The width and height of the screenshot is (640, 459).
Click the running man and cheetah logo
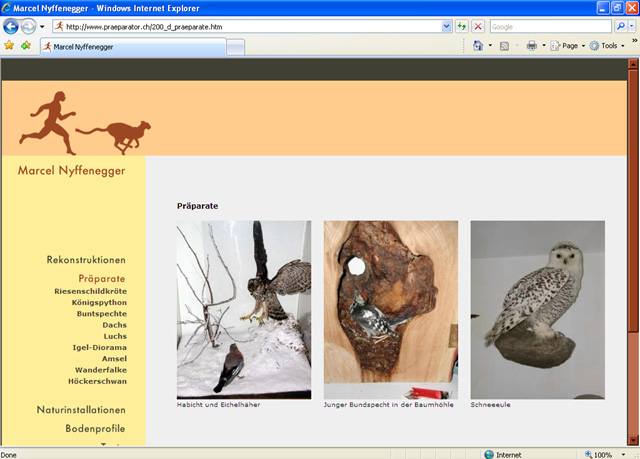pyautogui.click(x=91, y=123)
